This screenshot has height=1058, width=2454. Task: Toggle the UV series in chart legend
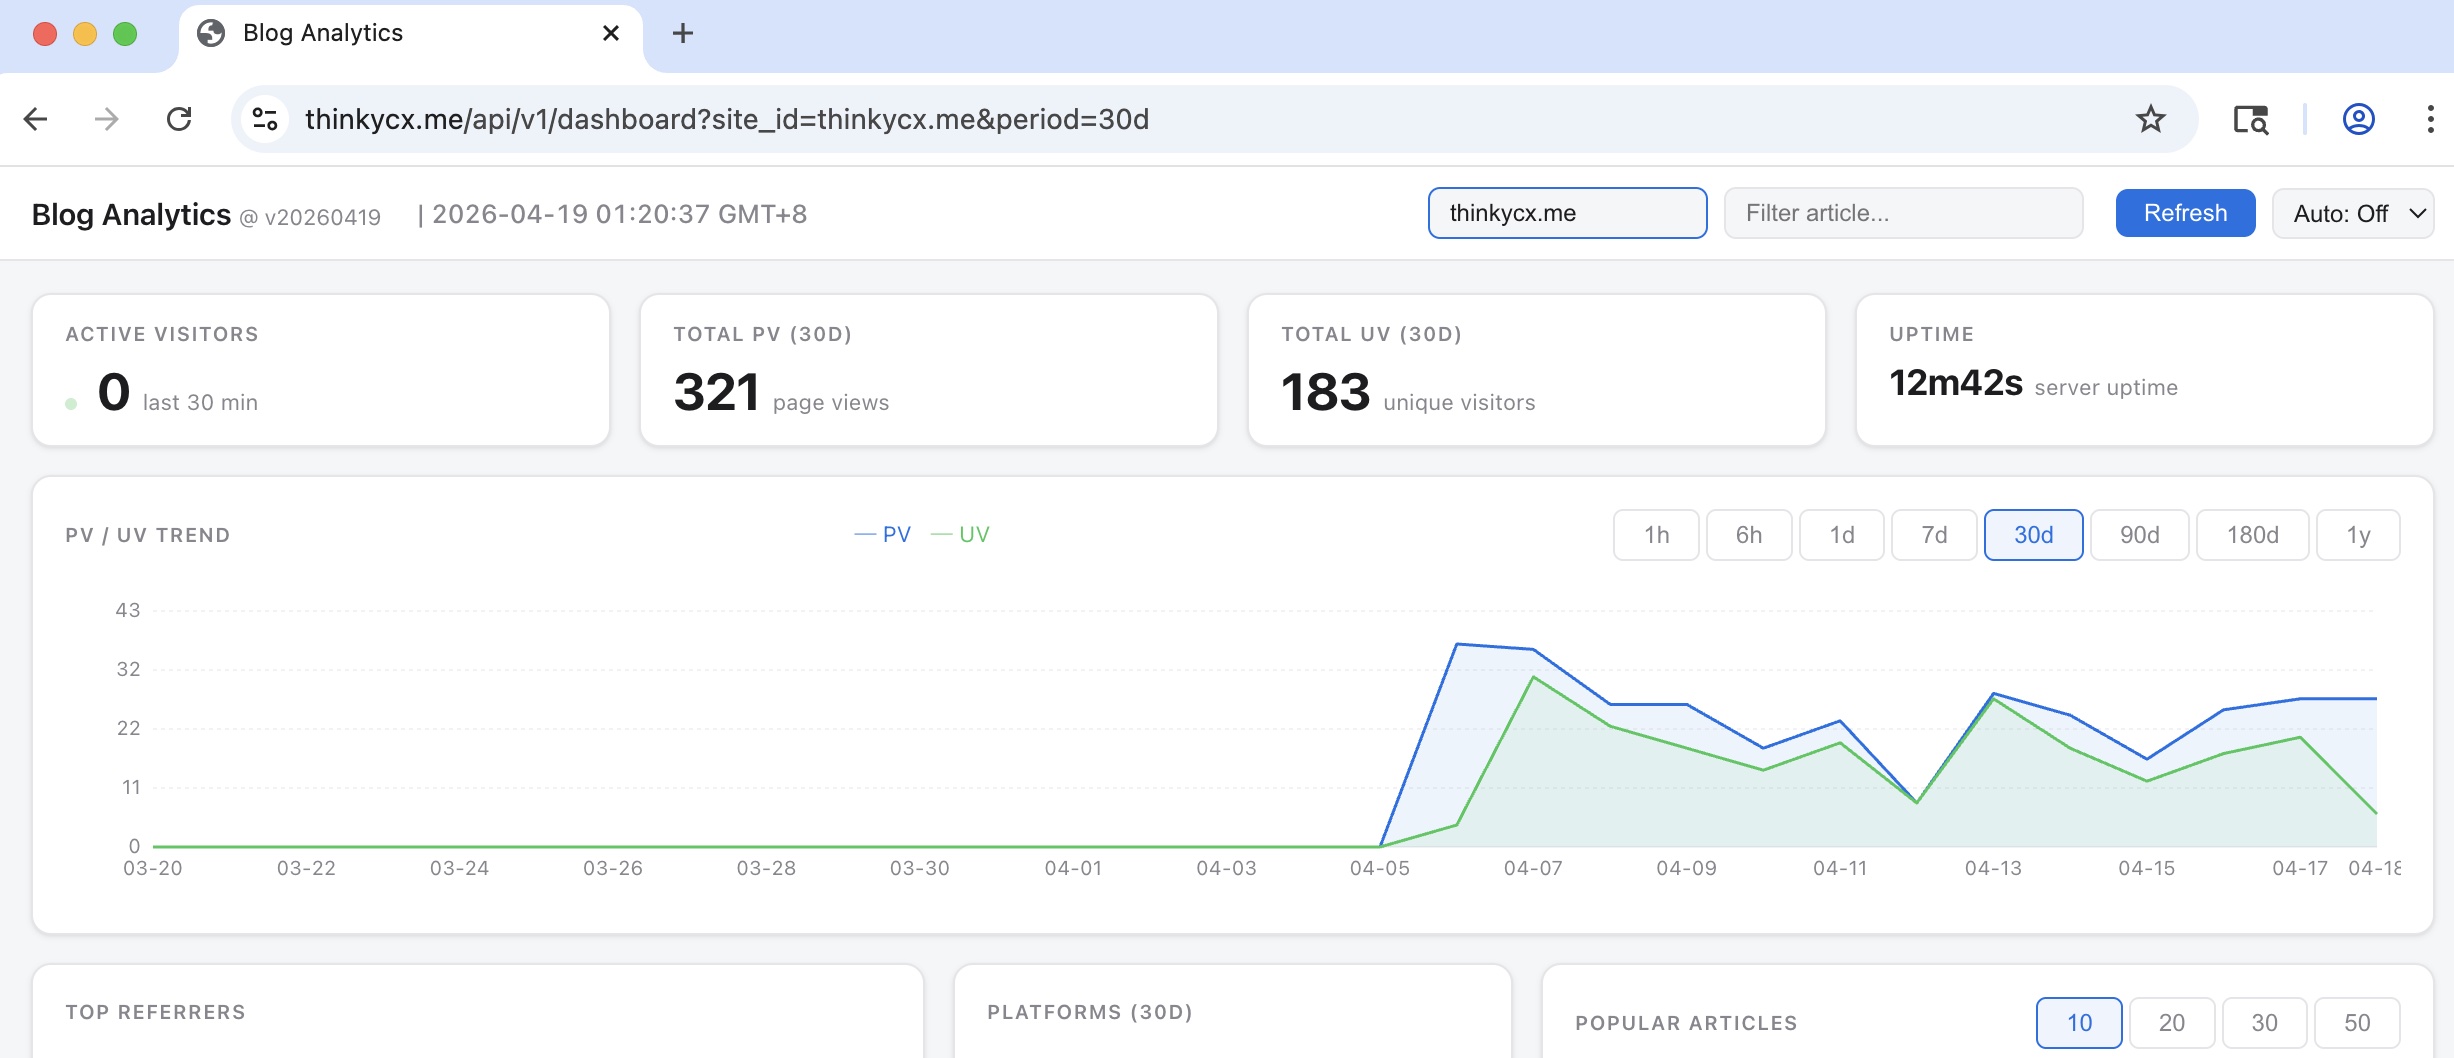(x=961, y=535)
